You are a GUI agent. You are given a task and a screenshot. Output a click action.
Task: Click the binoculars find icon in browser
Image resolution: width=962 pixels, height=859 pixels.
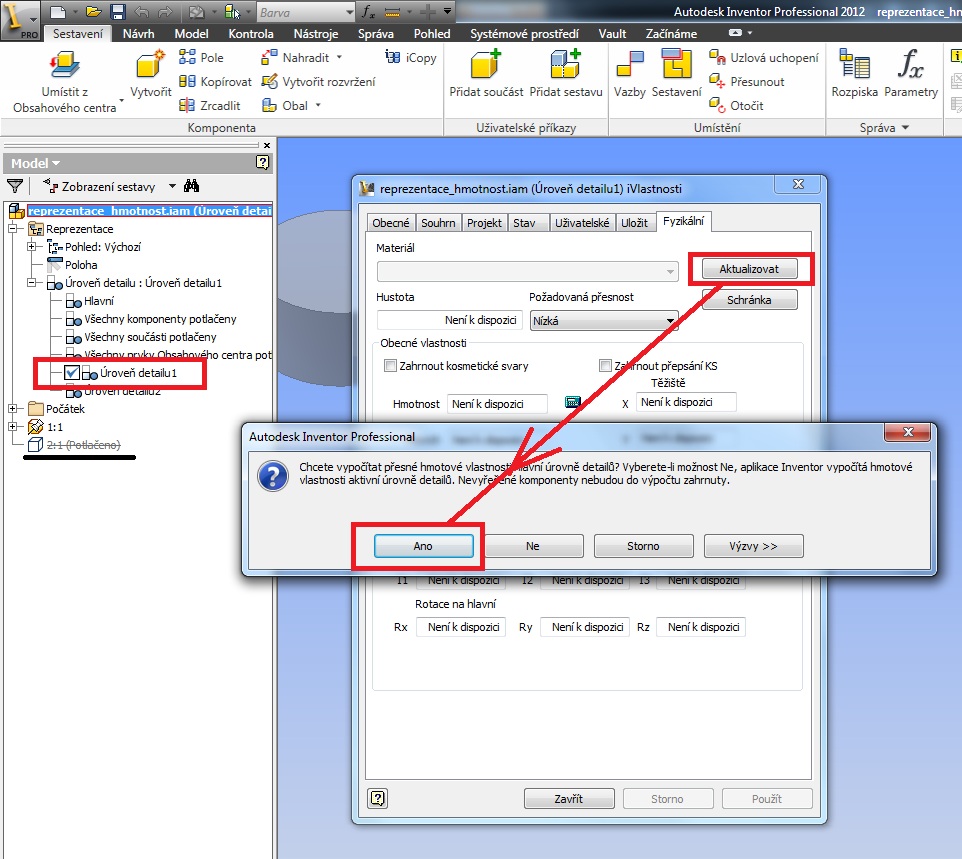193,186
